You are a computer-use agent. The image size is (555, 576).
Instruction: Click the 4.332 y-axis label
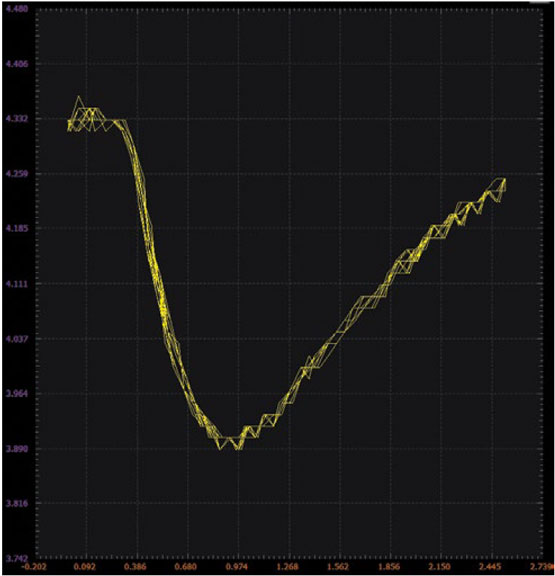pos(17,119)
